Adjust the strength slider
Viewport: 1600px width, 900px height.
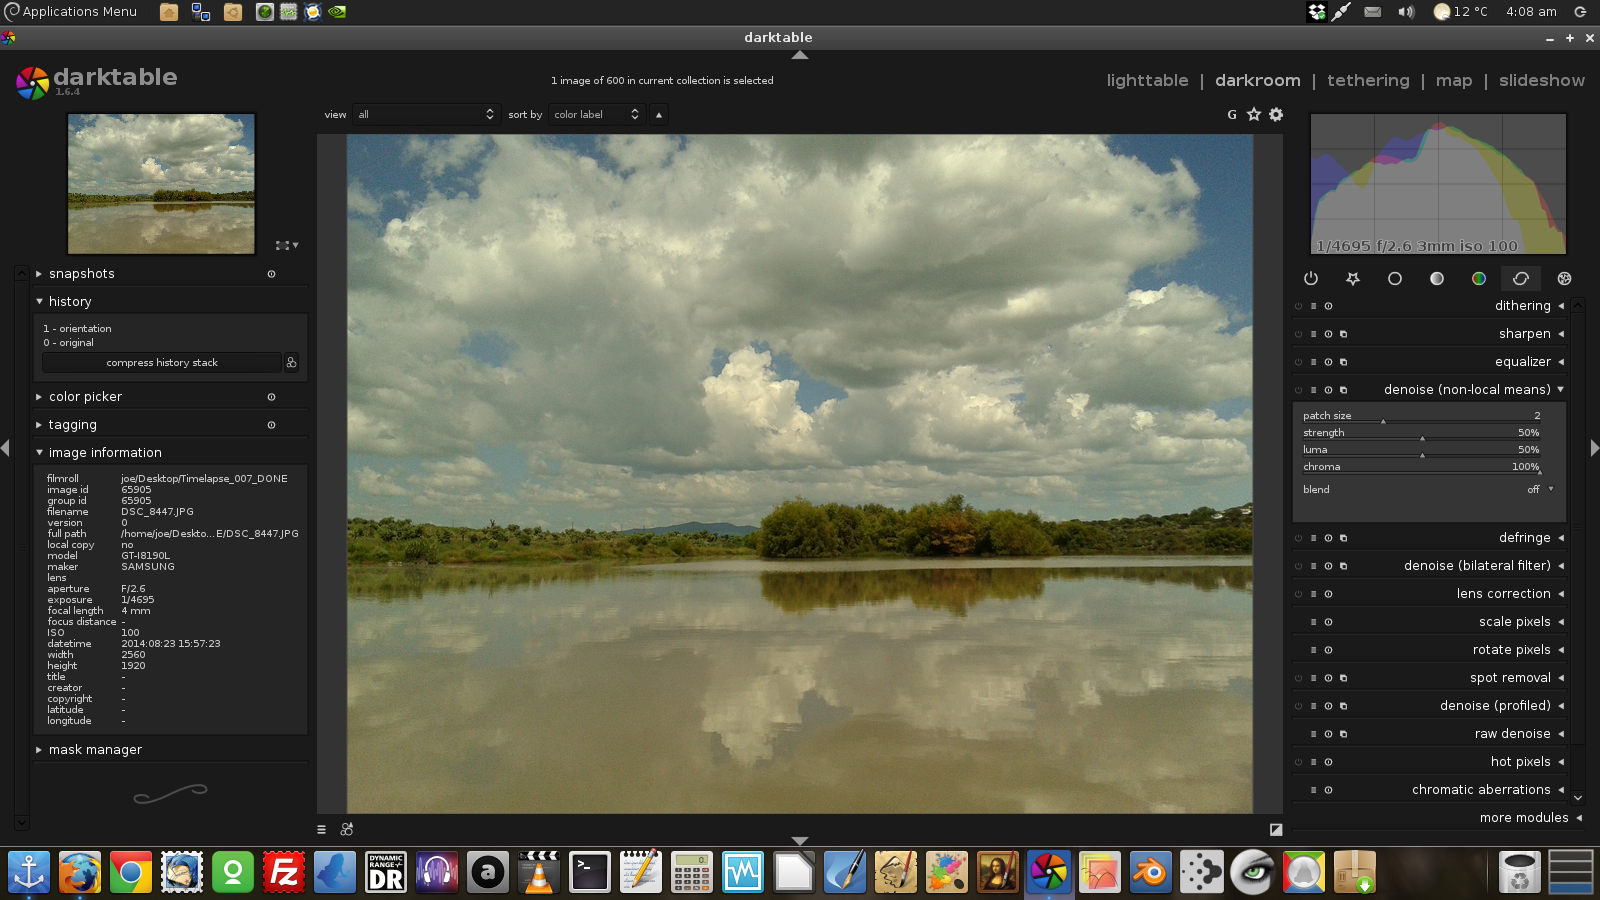[1421, 433]
